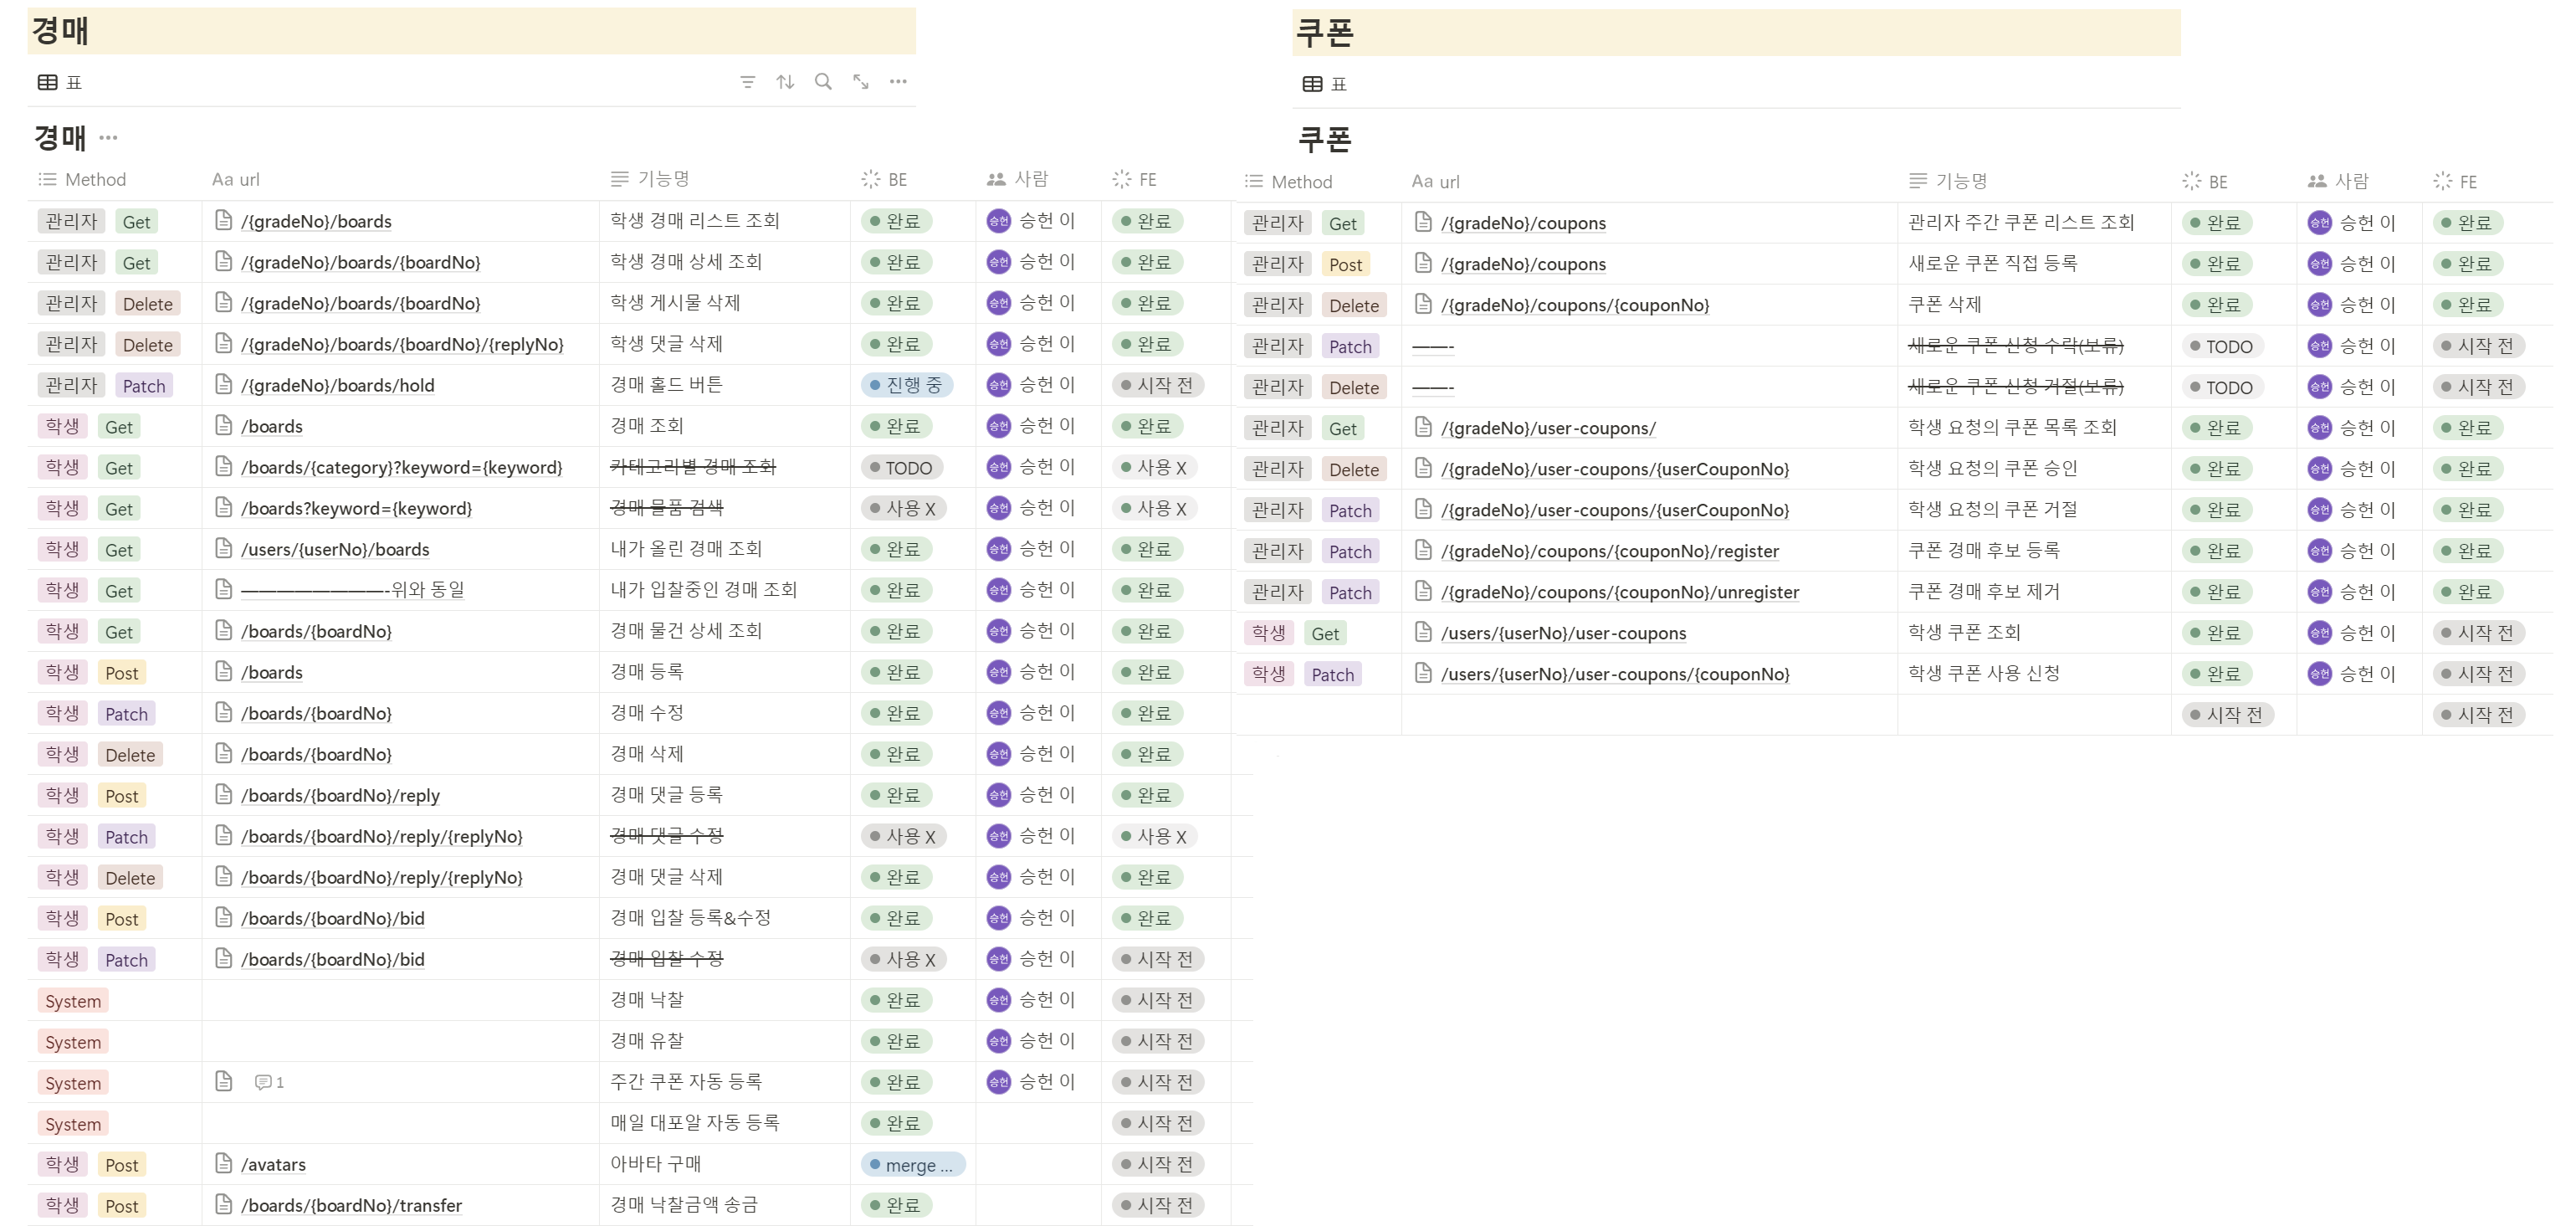
Task: Open the three-dot menu in 경매 toolbar
Action: [898, 82]
